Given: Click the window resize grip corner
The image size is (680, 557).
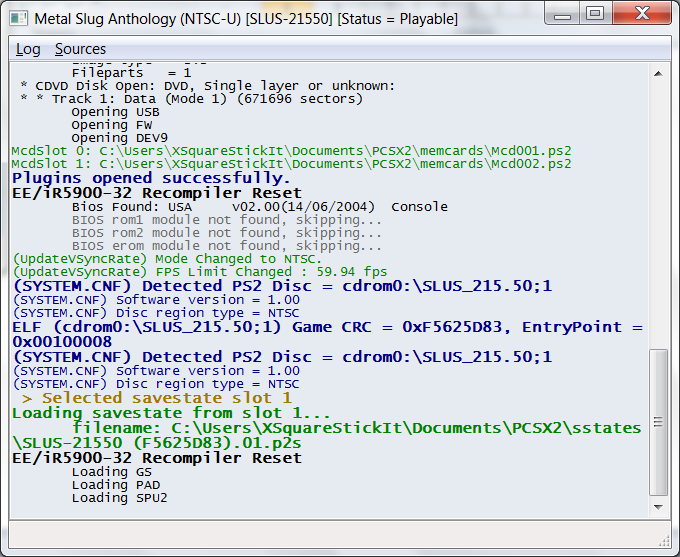Looking at the screenshot, I should click(664, 540).
